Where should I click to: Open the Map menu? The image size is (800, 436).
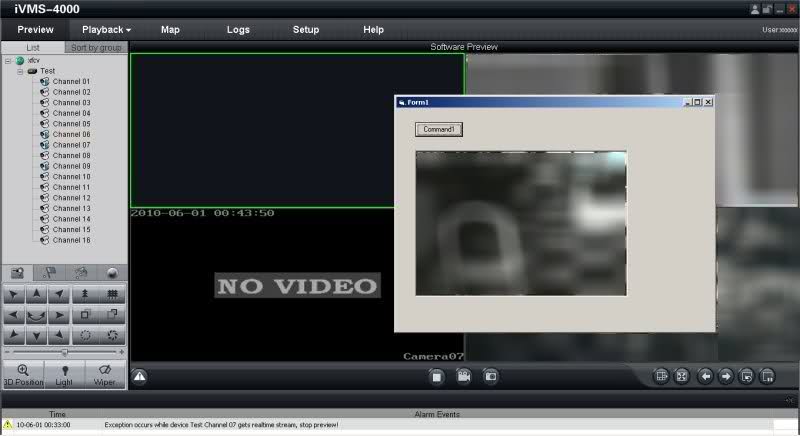tap(170, 30)
